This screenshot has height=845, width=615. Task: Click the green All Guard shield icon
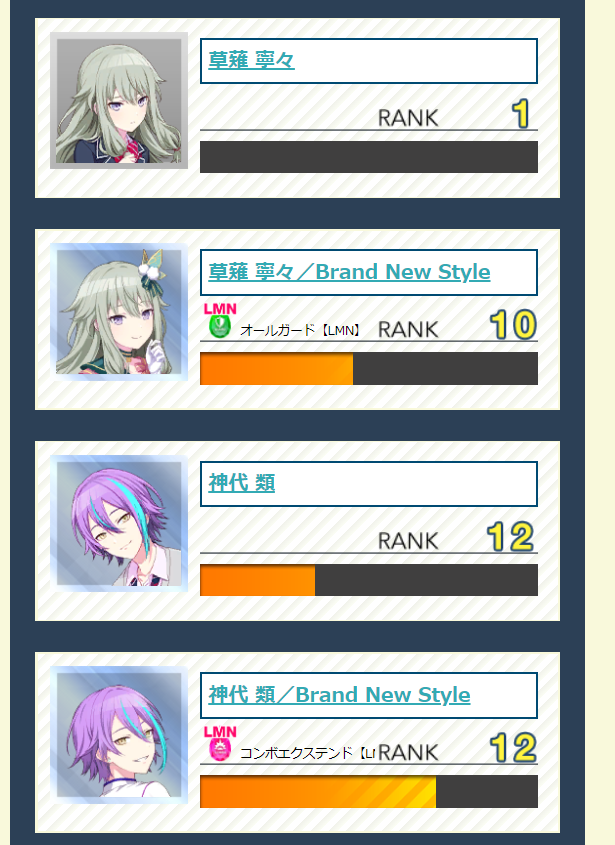pyautogui.click(x=219, y=327)
